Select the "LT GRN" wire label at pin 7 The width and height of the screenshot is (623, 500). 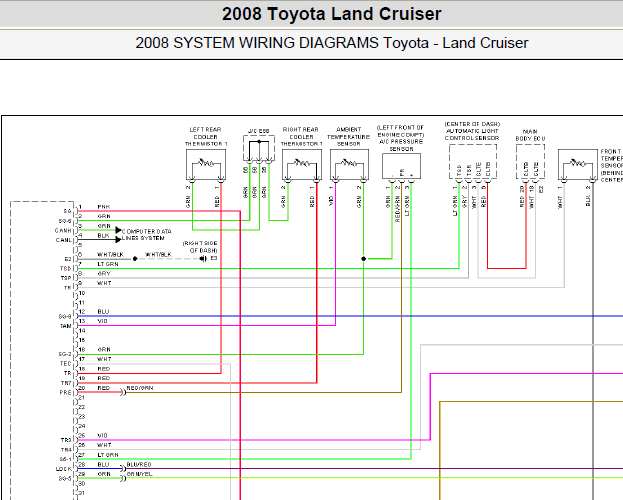coord(108,264)
